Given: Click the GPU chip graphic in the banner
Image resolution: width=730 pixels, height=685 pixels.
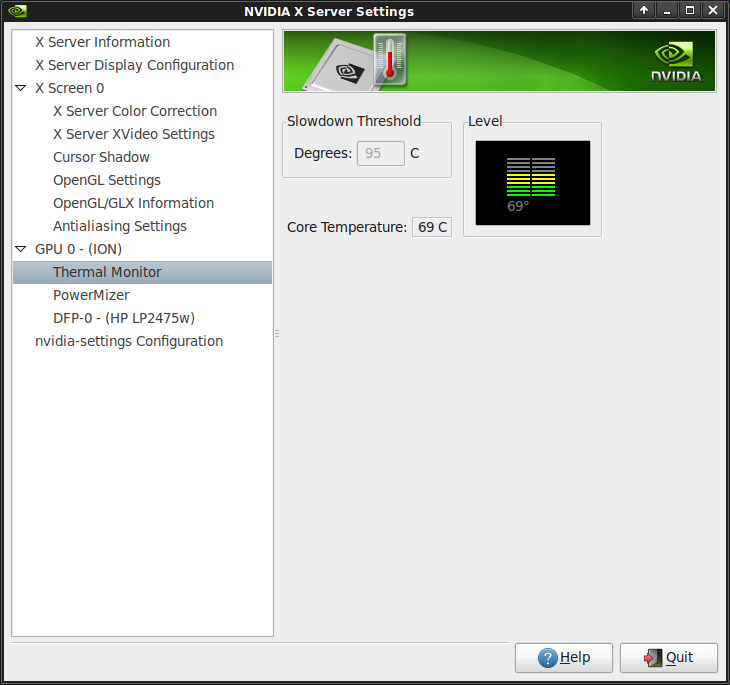Looking at the screenshot, I should (340, 66).
